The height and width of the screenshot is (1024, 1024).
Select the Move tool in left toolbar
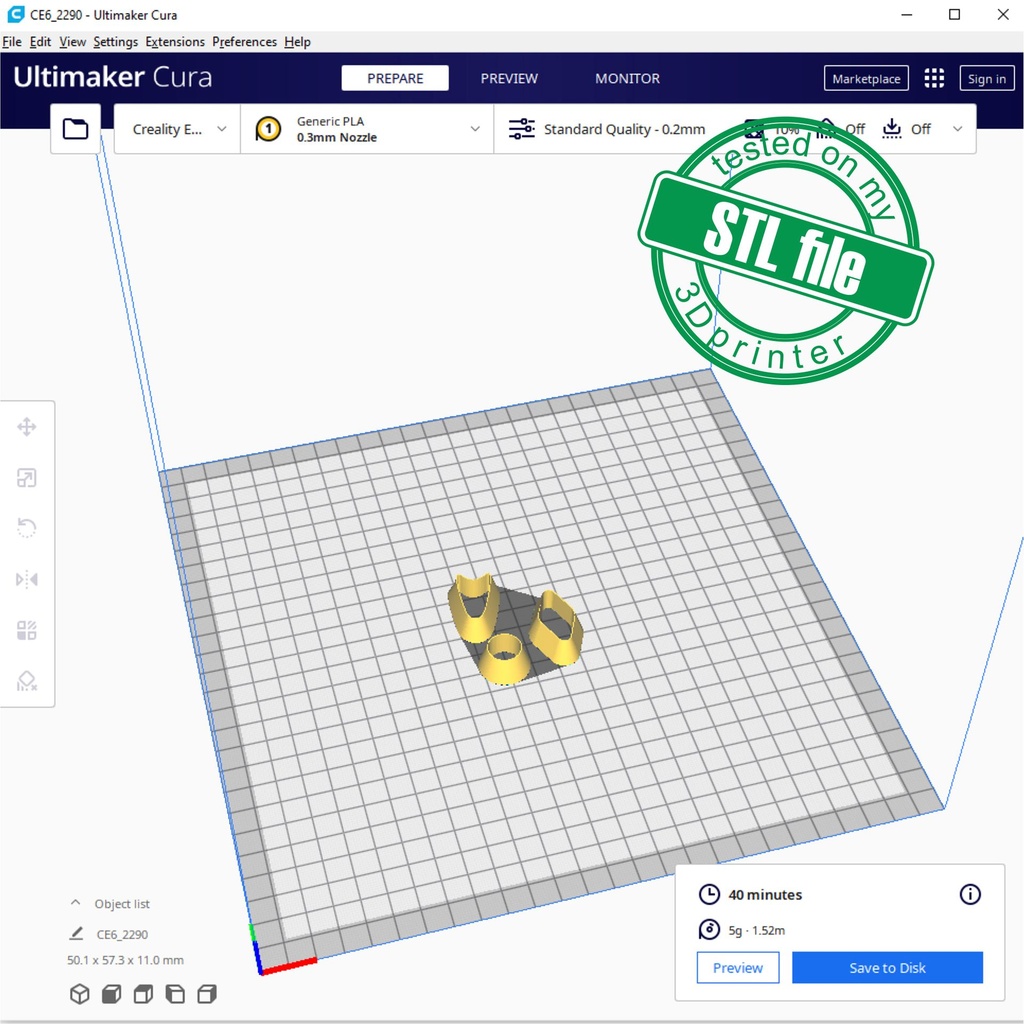[27, 428]
